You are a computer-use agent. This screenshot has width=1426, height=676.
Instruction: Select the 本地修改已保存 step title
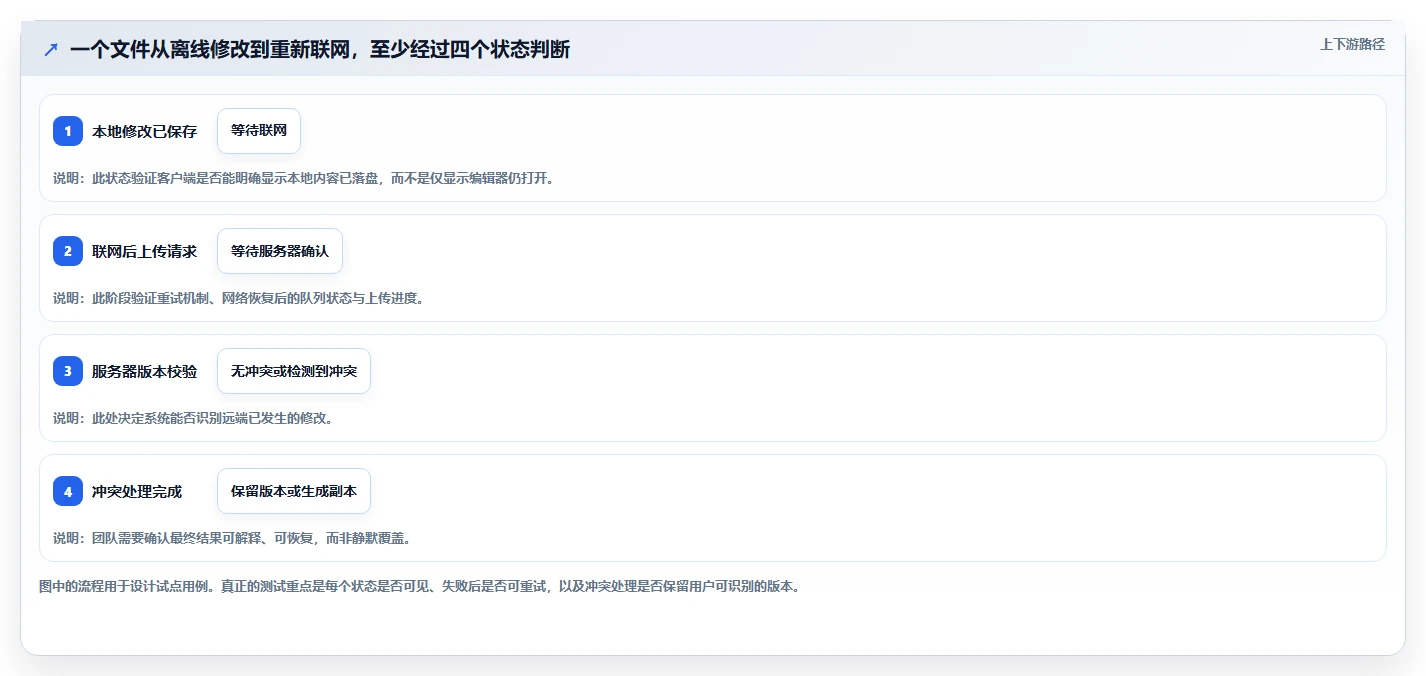(x=144, y=131)
